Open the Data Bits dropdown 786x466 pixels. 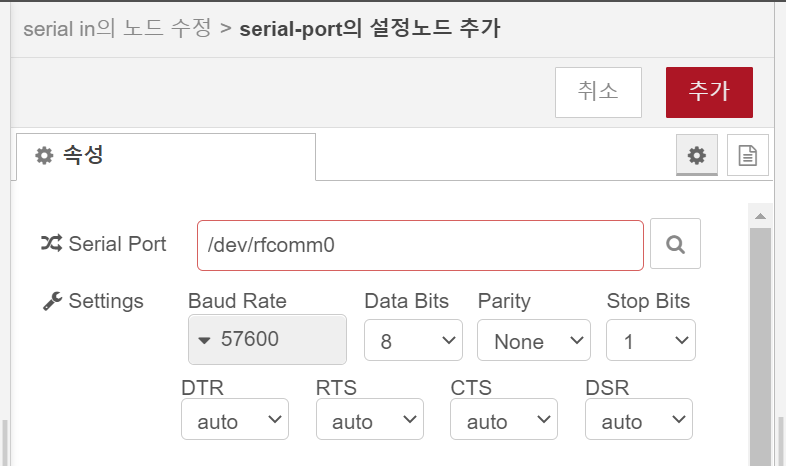[x=413, y=340]
